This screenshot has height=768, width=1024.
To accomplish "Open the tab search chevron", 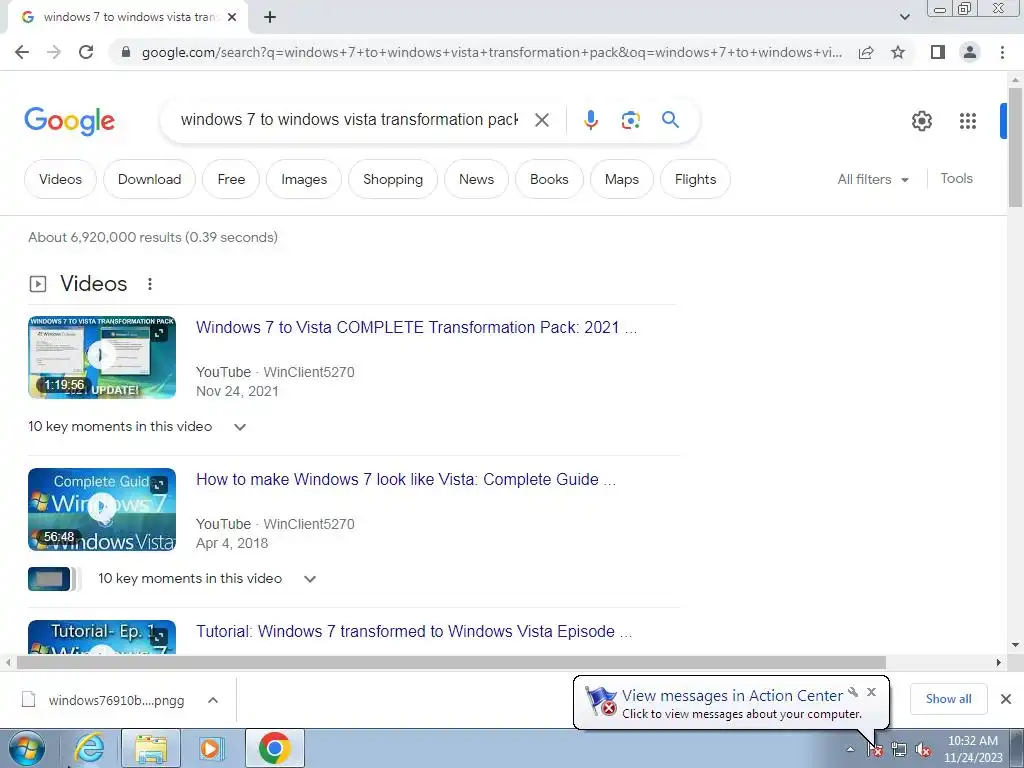I will point(904,17).
